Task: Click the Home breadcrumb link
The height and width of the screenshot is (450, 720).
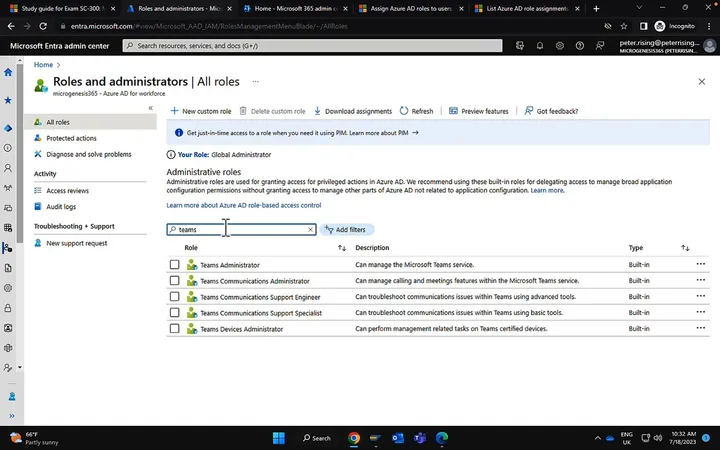Action: coord(43,65)
